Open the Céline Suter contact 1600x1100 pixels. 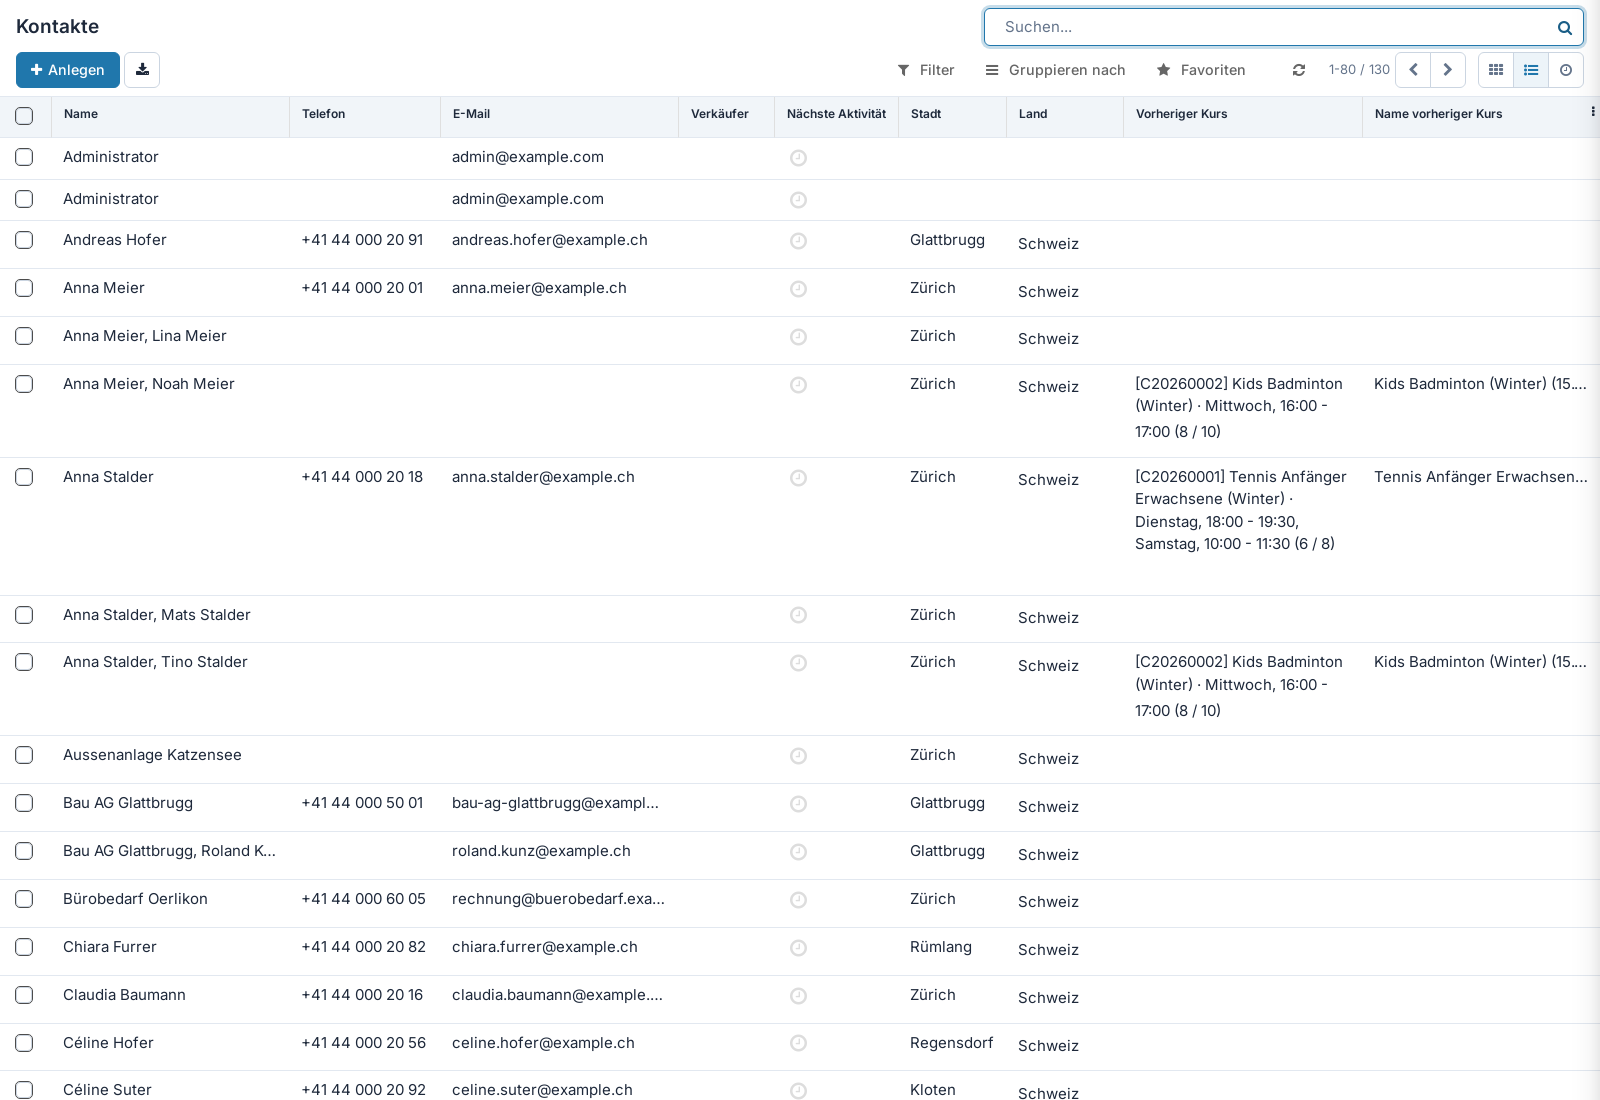(x=107, y=1089)
